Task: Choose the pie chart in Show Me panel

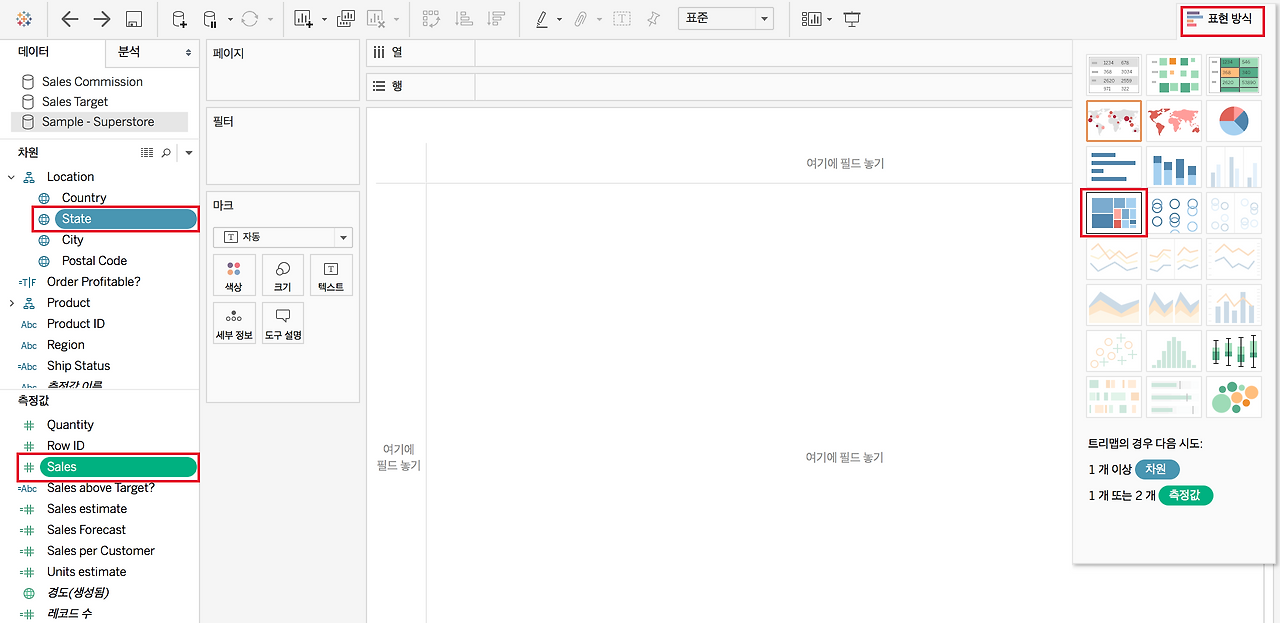Action: 1233,120
